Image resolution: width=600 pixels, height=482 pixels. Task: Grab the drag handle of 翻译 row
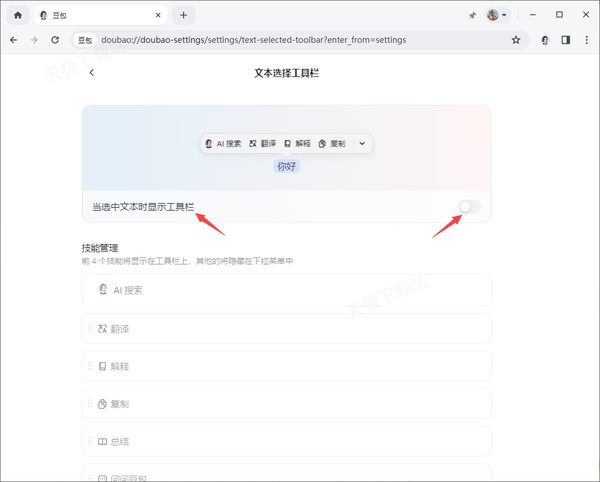[90, 328]
